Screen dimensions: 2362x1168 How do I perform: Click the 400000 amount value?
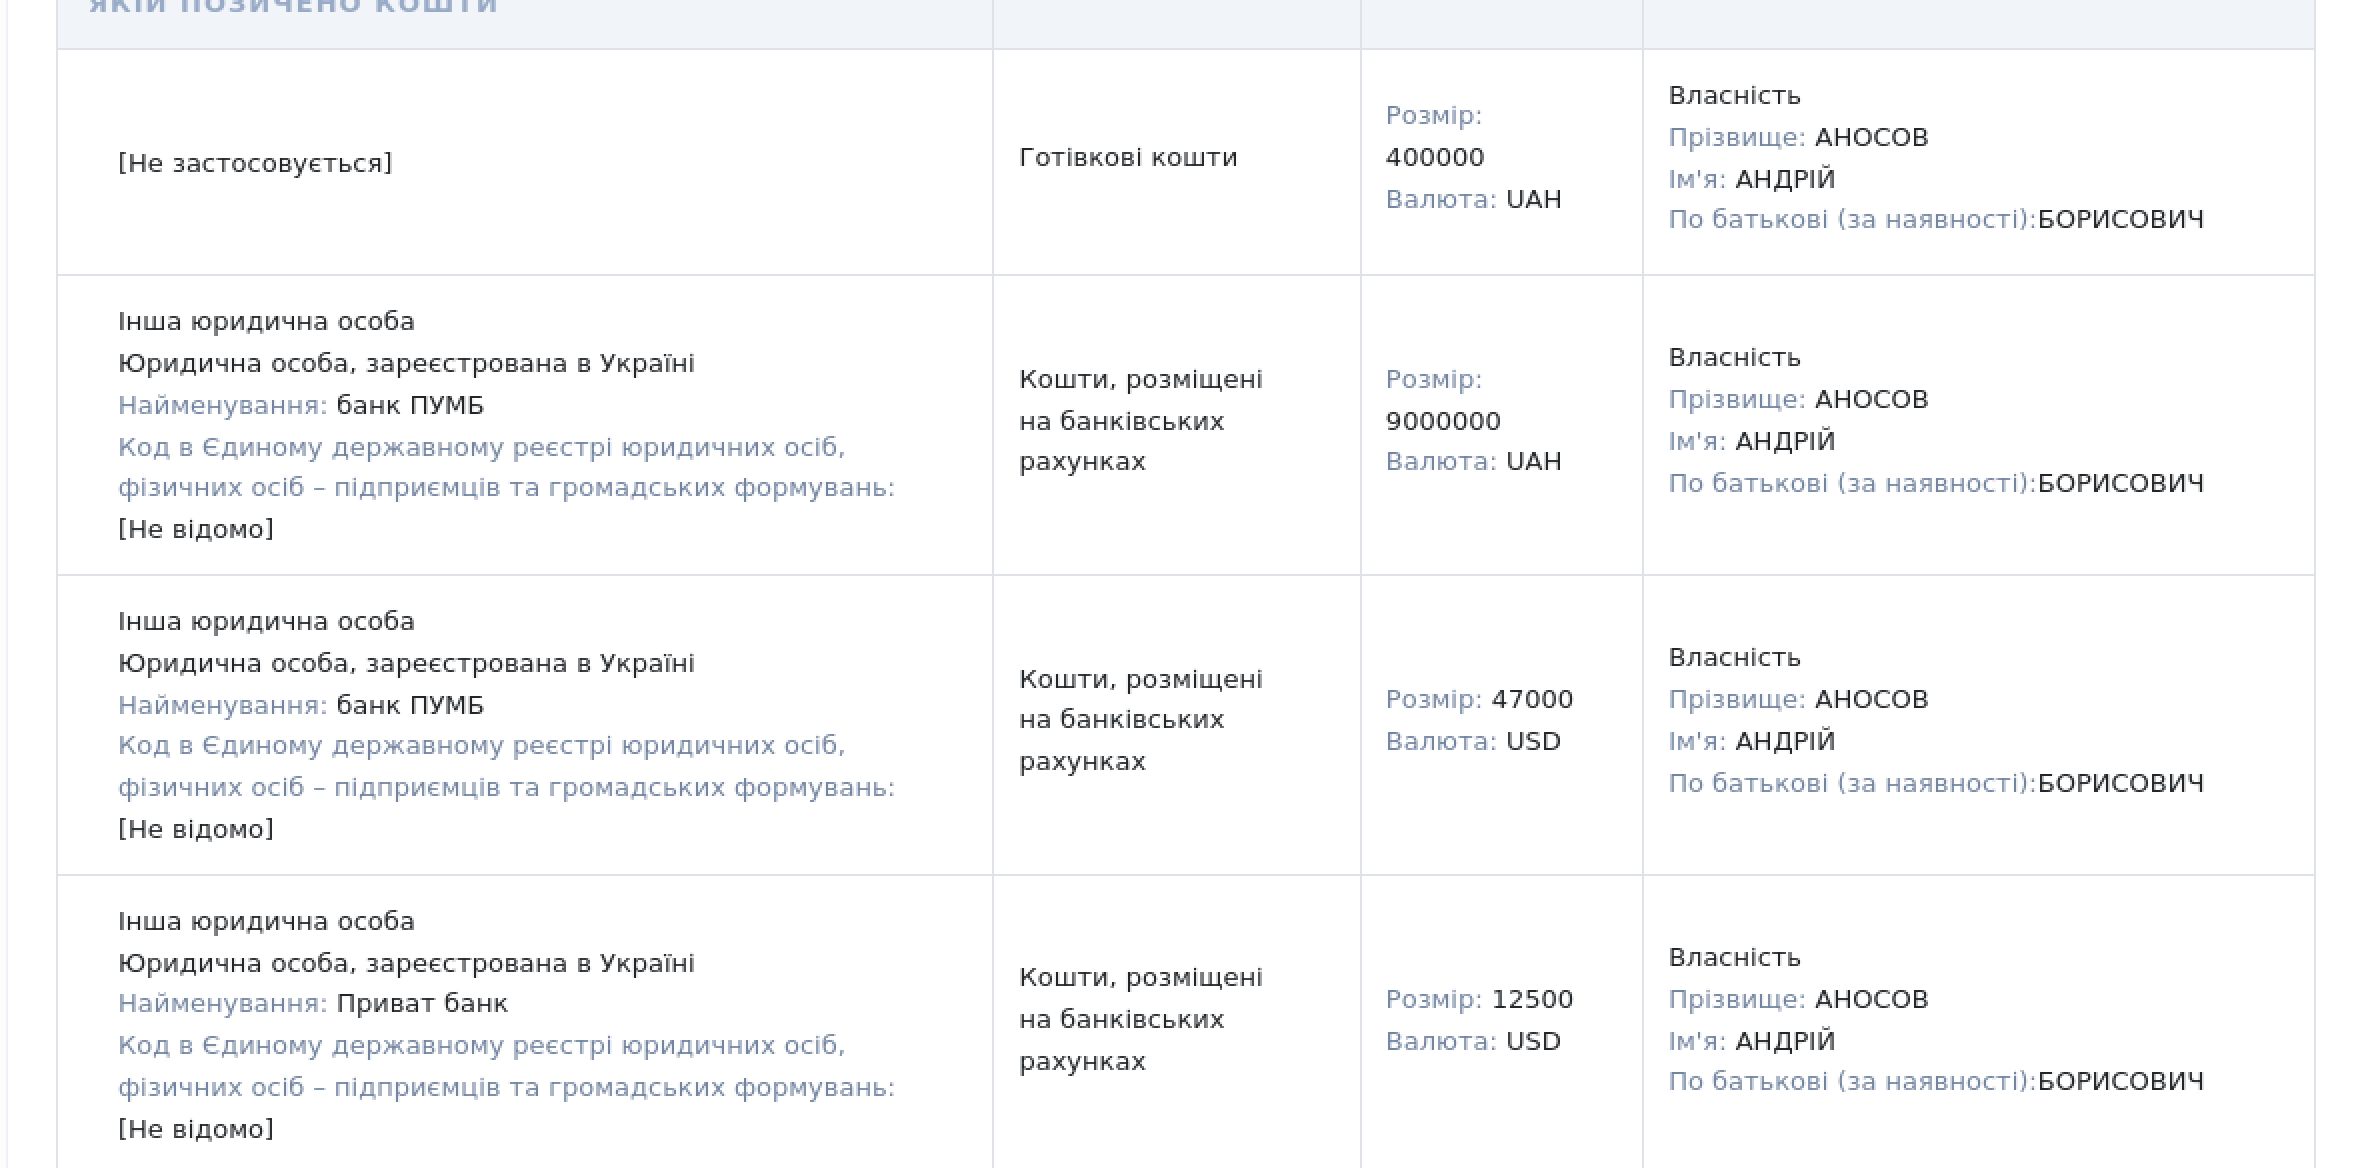point(1435,157)
